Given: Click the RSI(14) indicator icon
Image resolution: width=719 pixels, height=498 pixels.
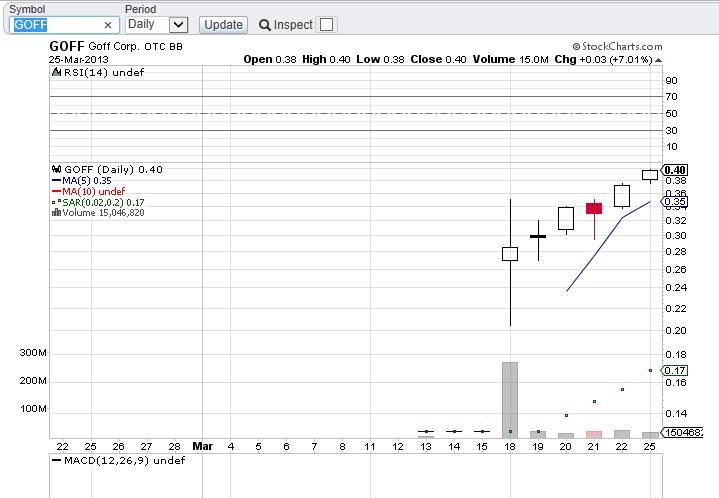Looking at the screenshot, I should [56, 72].
